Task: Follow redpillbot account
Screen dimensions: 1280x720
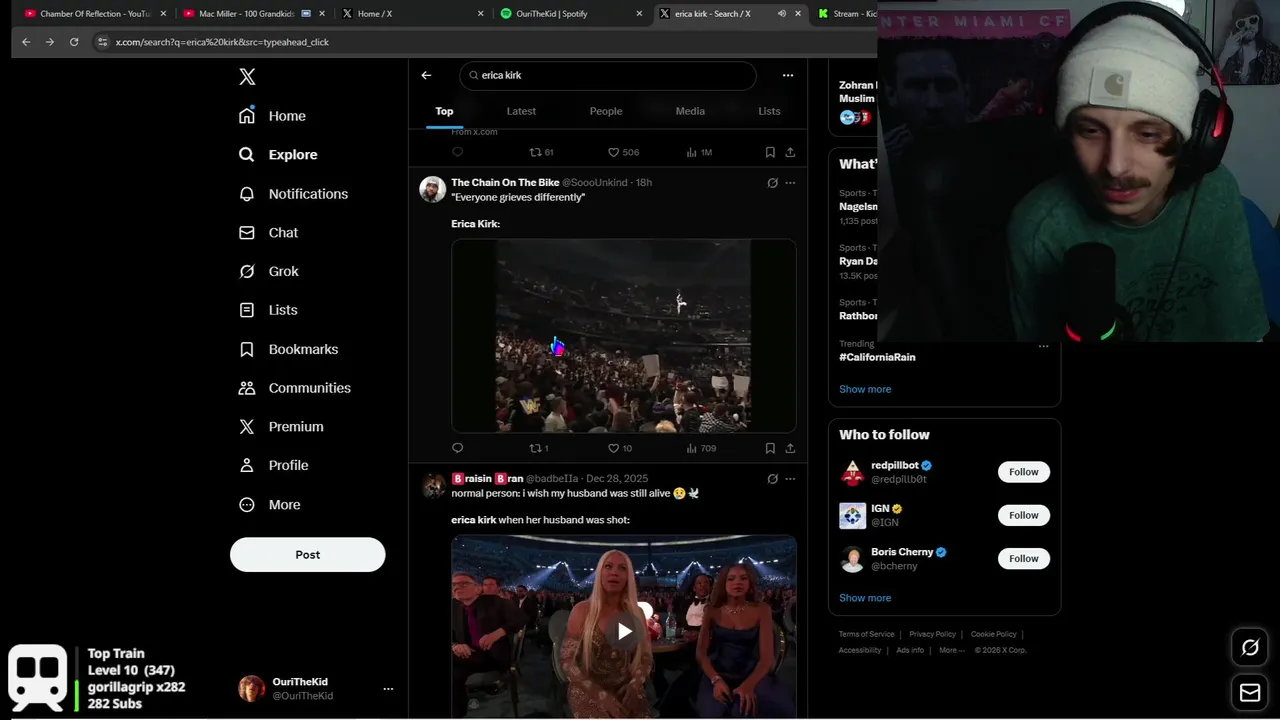Action: pos(1023,472)
